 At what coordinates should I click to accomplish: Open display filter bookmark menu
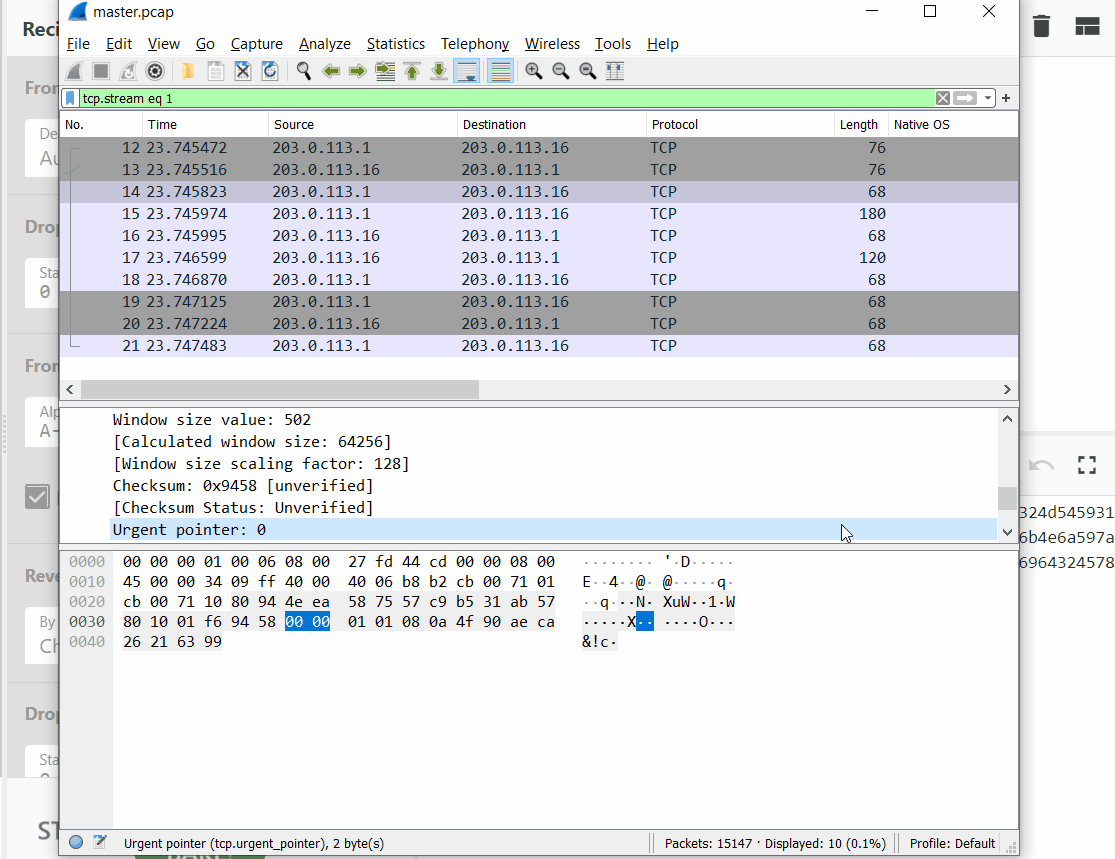pyautogui.click(x=70, y=98)
